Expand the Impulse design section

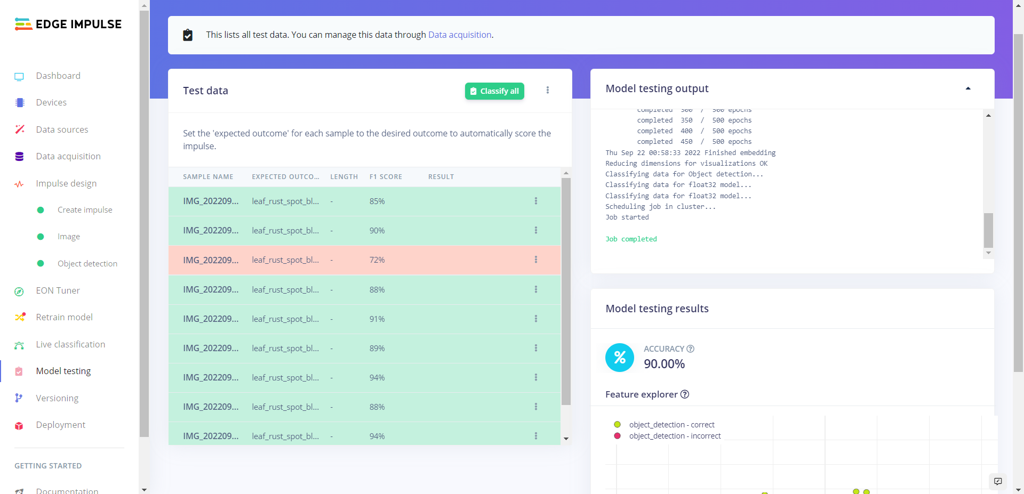[66, 184]
